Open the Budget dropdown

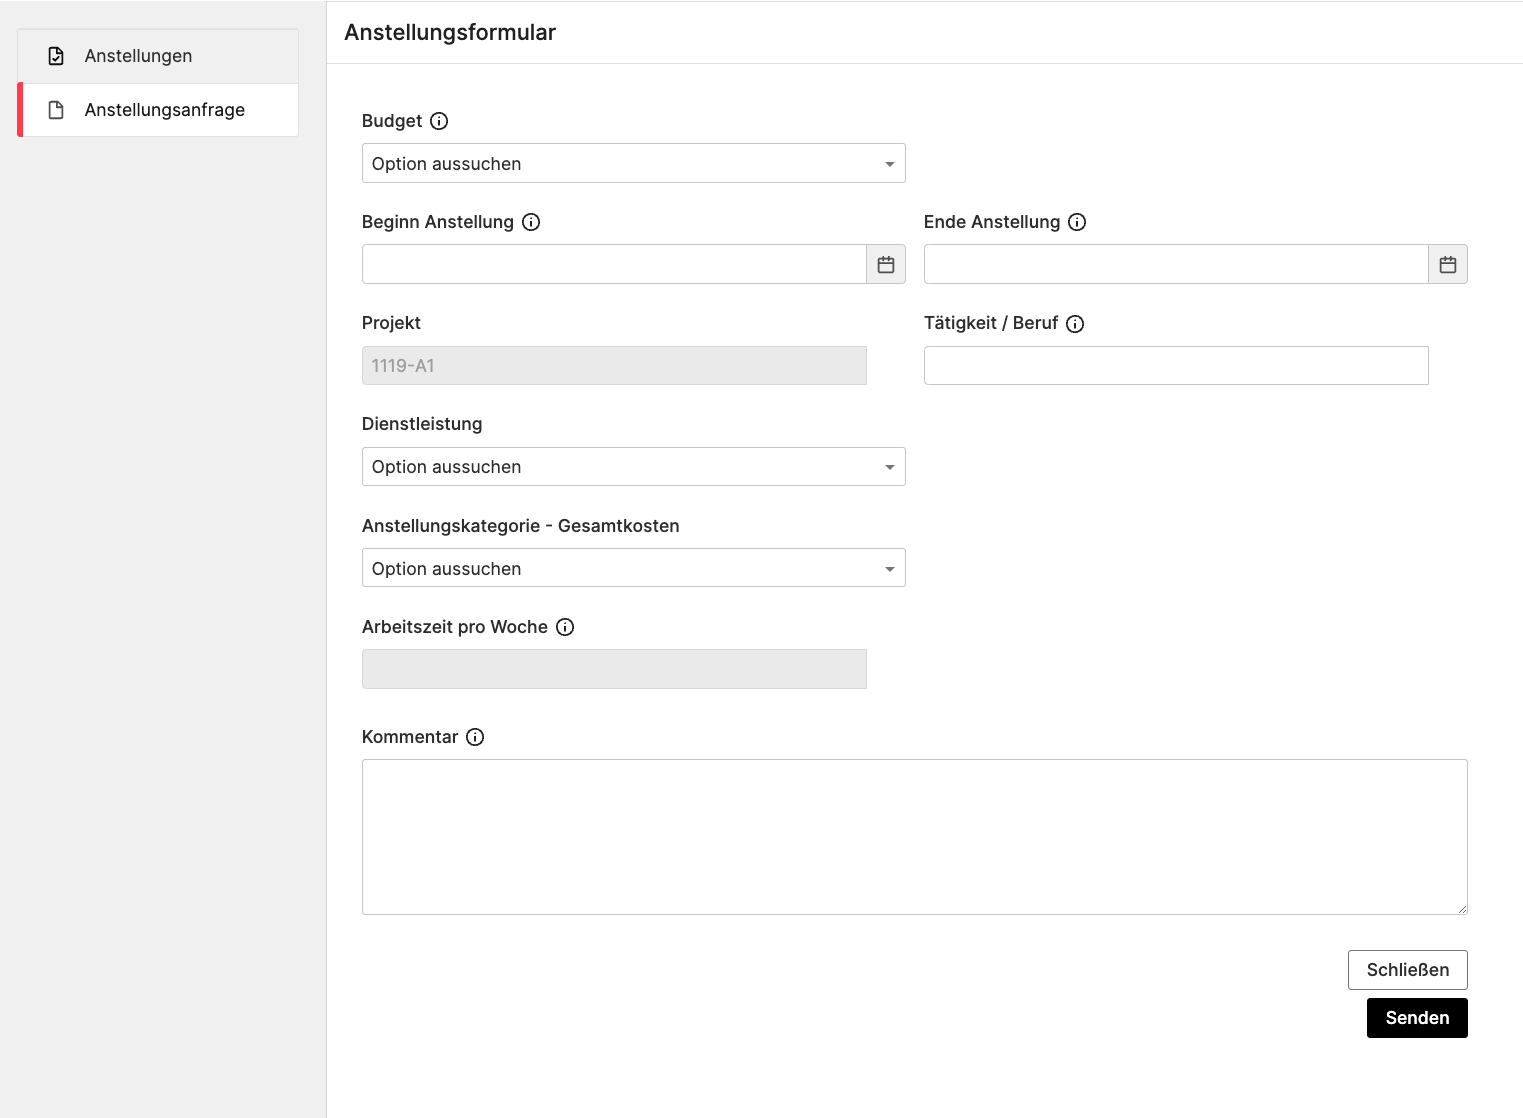634,164
